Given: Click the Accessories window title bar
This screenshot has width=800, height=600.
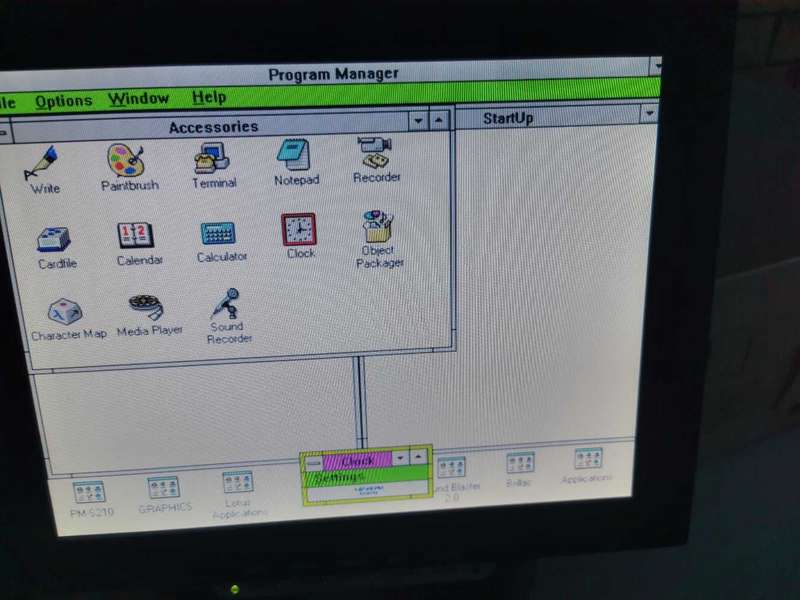Looking at the screenshot, I should click(x=210, y=128).
